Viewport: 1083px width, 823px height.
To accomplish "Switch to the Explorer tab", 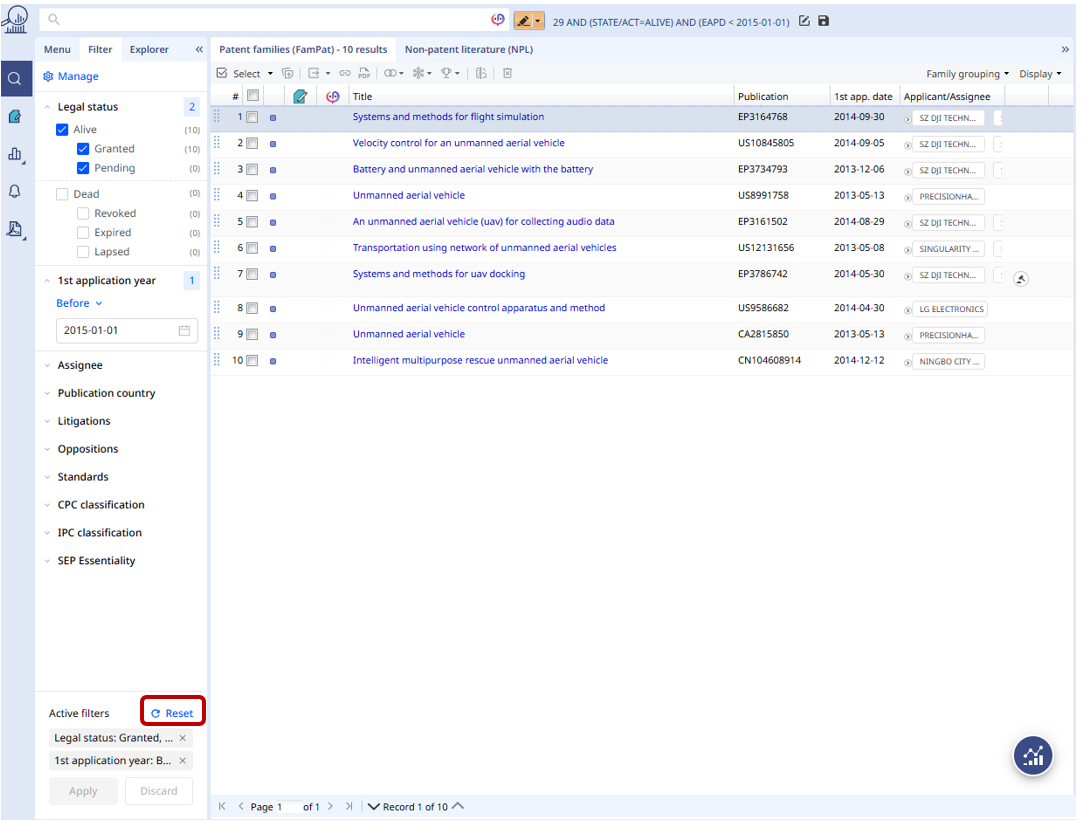I will click(x=149, y=49).
